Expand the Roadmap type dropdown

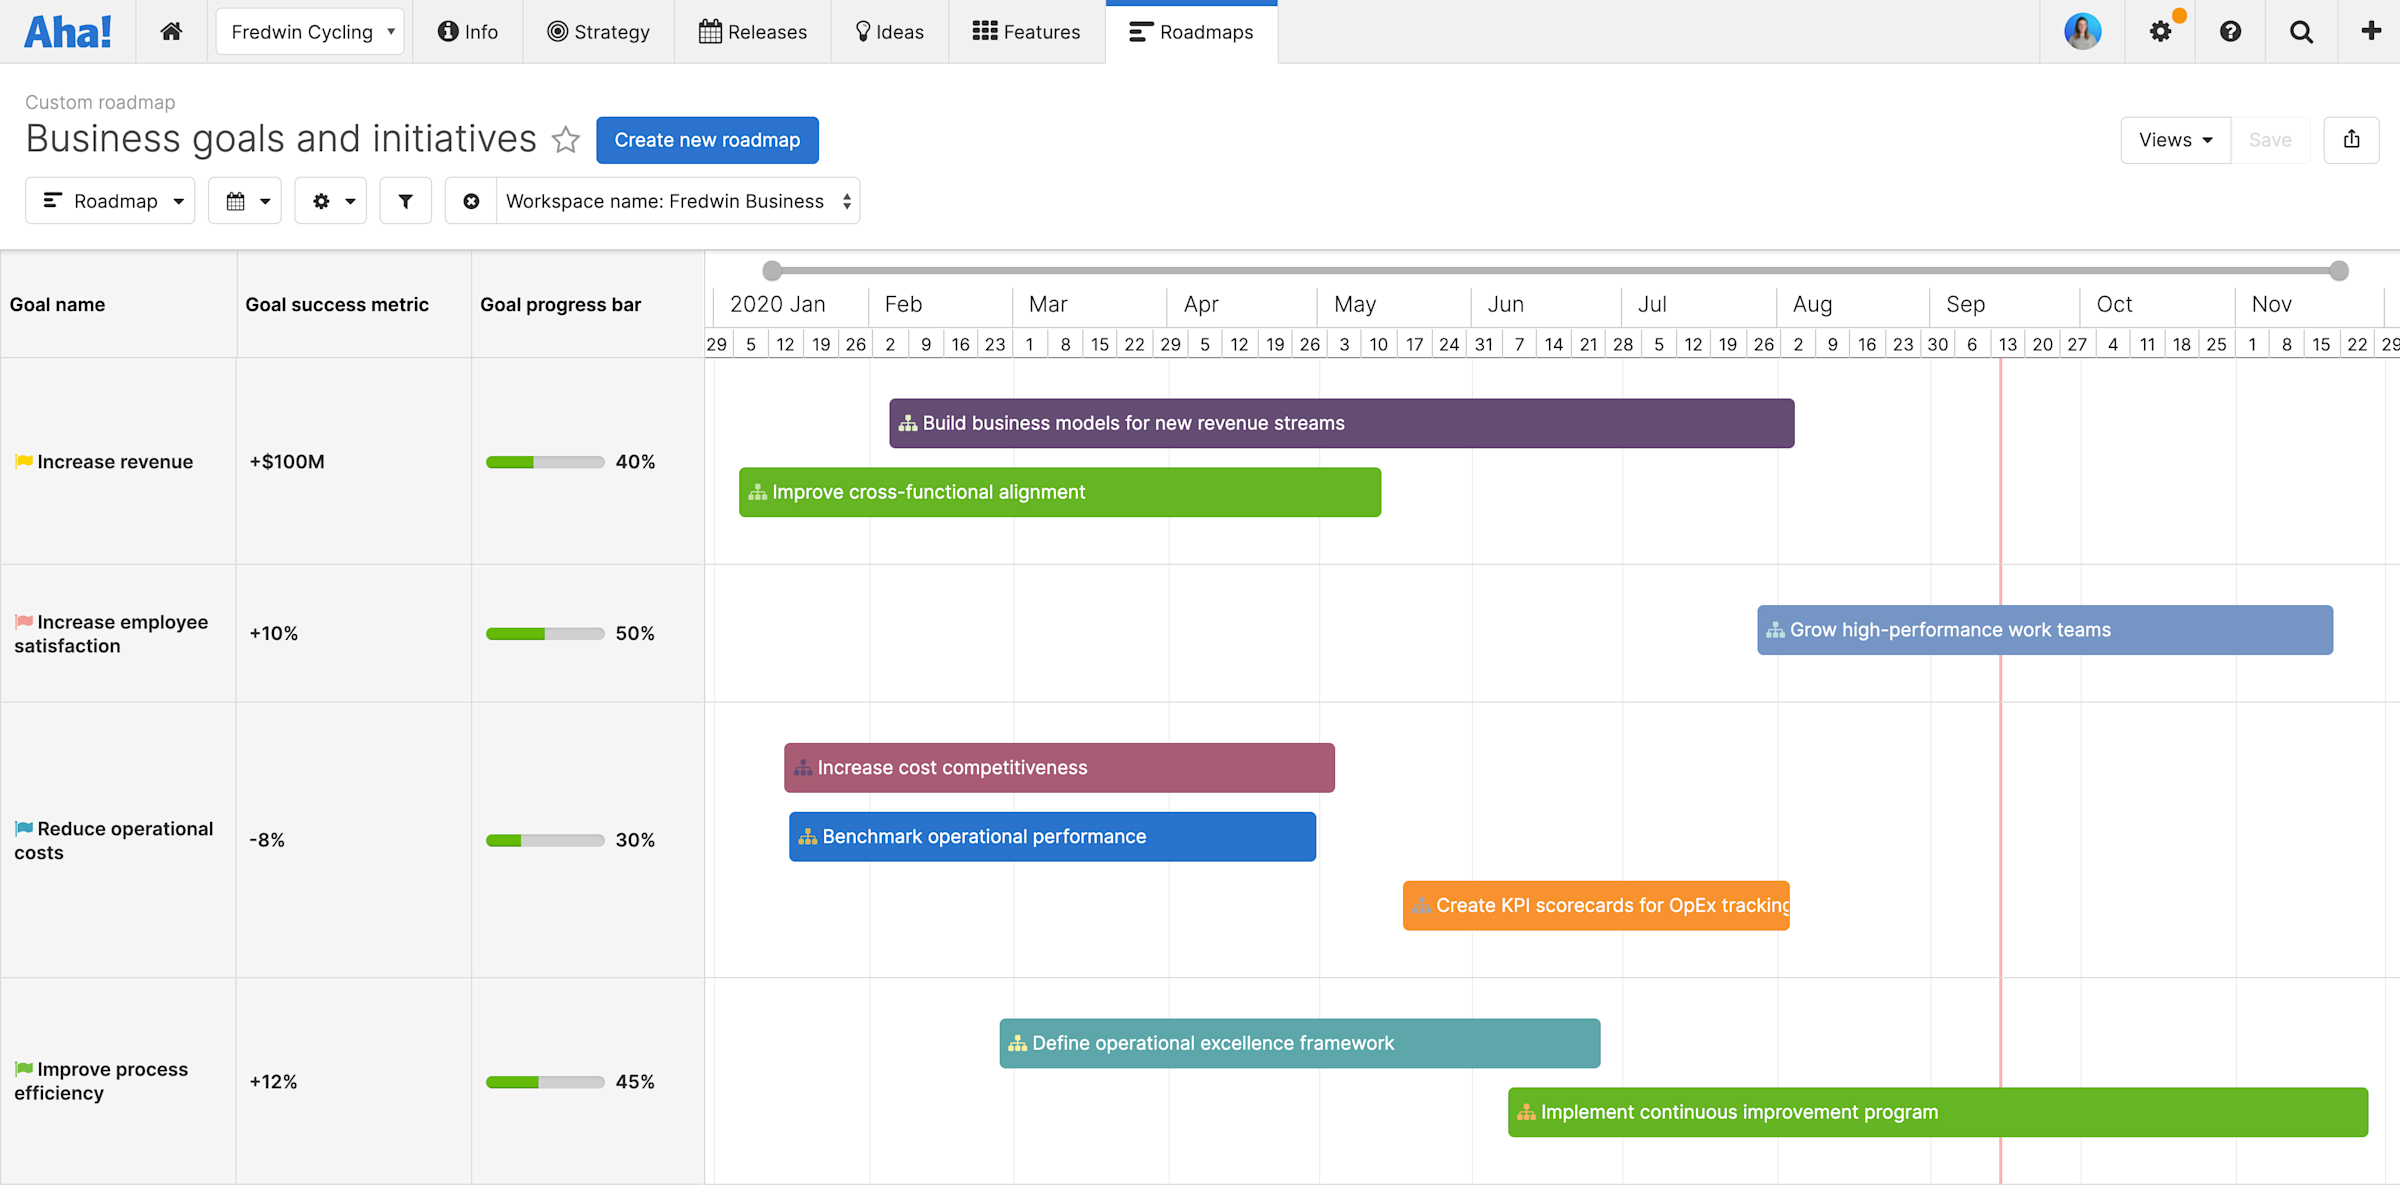point(110,200)
